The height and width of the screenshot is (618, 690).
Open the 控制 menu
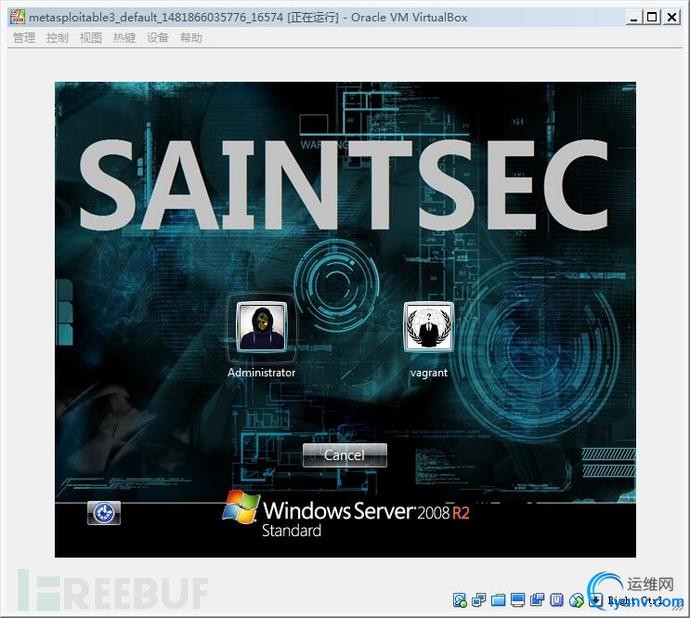coord(57,38)
